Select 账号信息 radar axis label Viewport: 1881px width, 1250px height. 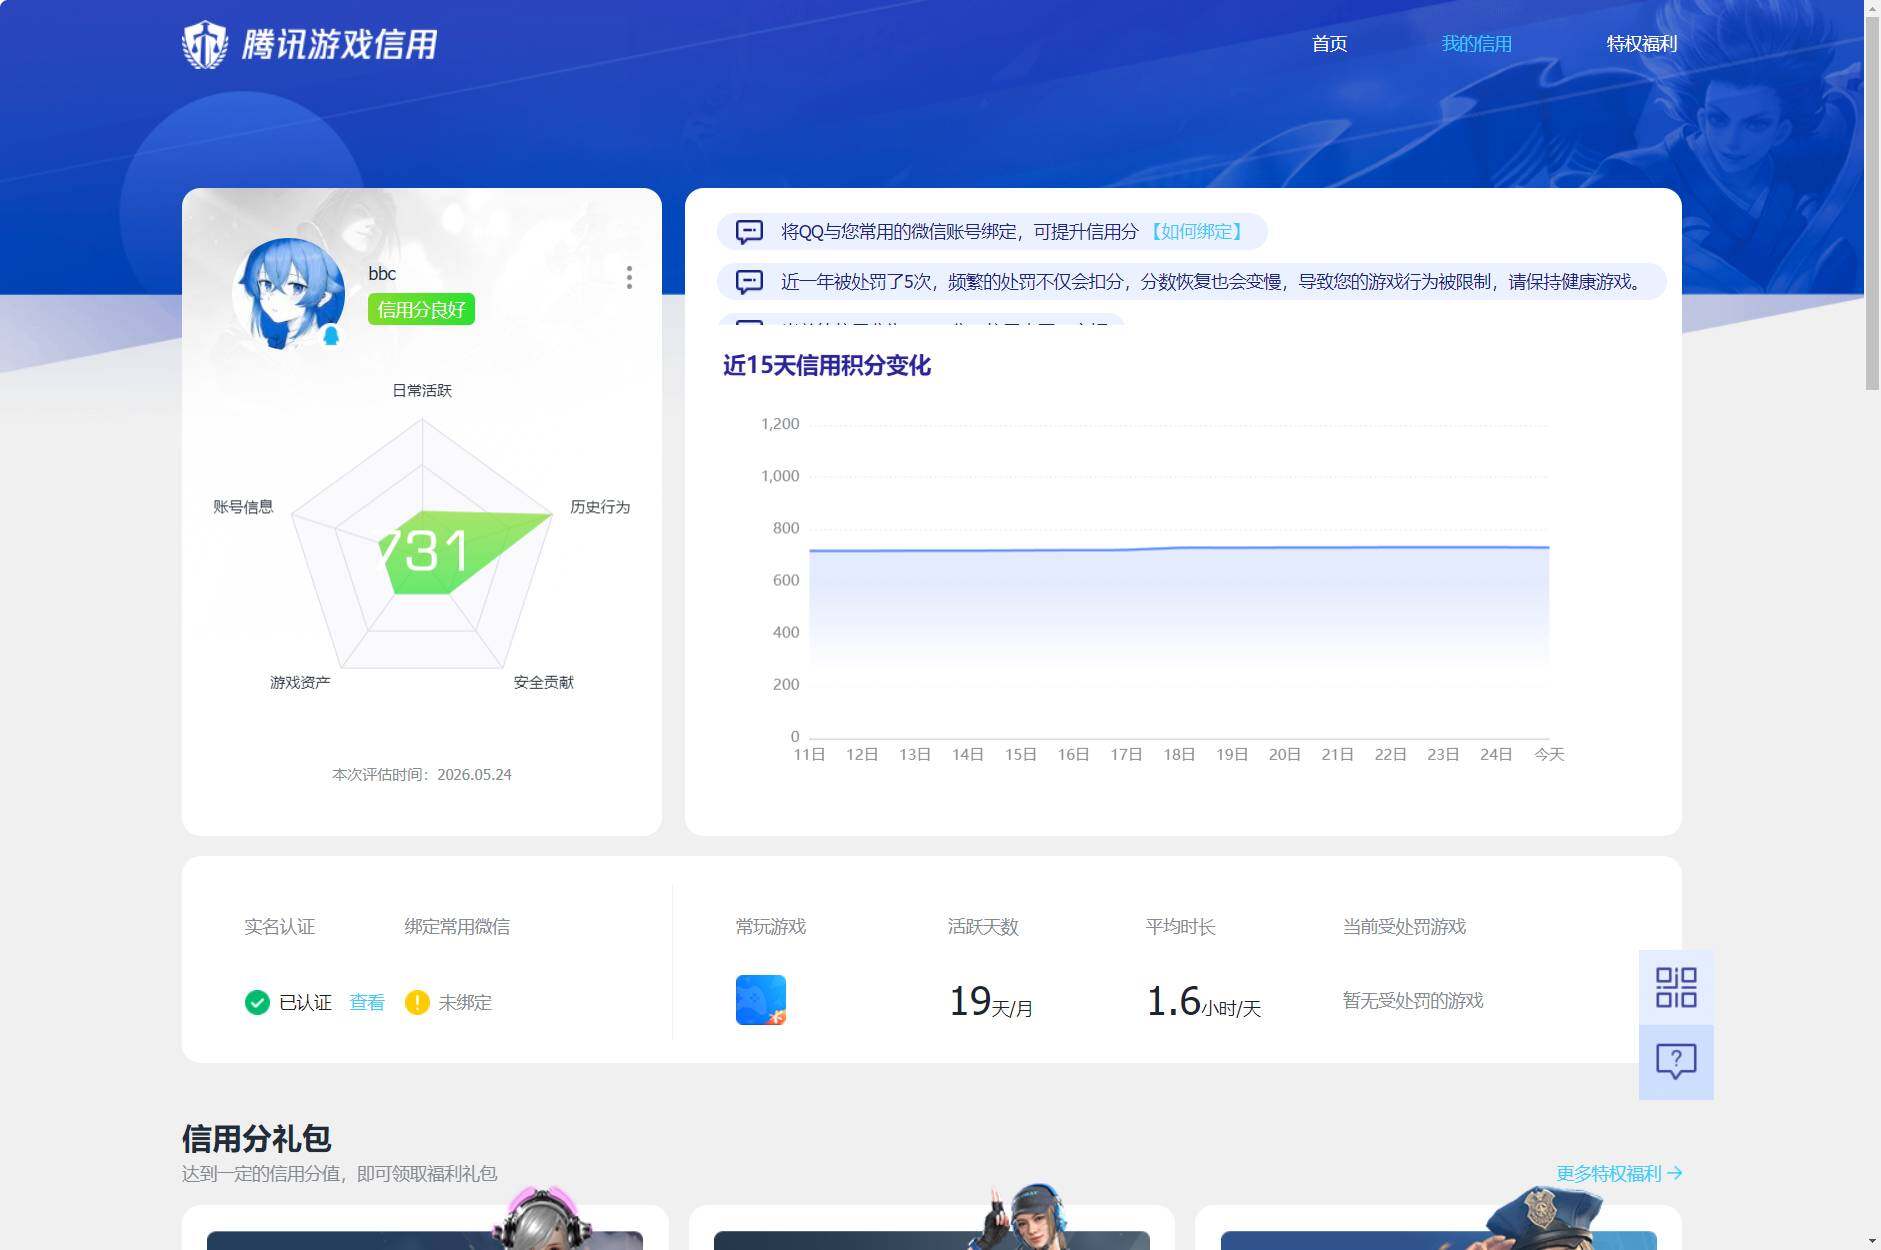[x=243, y=507]
